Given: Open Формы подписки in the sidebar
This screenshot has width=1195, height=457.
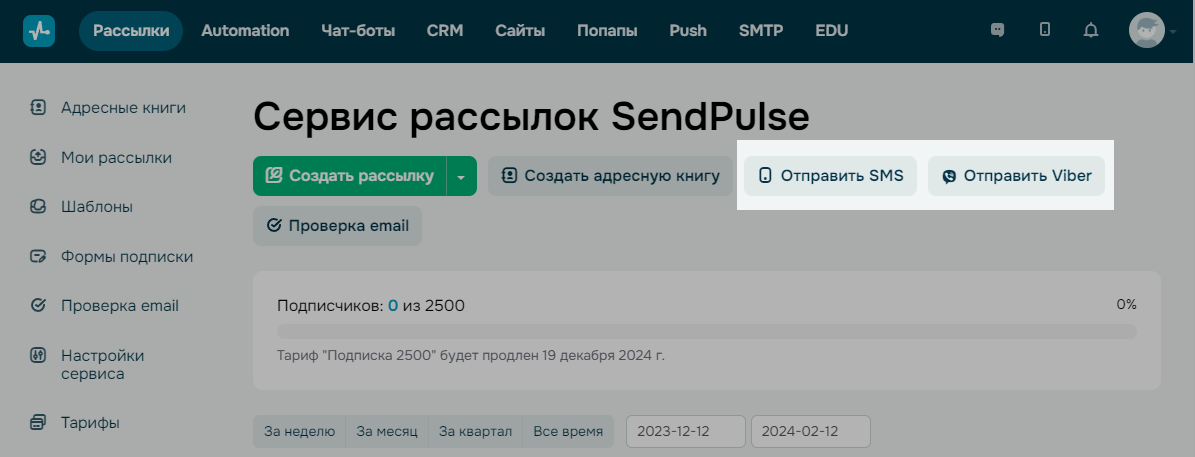Looking at the screenshot, I should (127, 257).
